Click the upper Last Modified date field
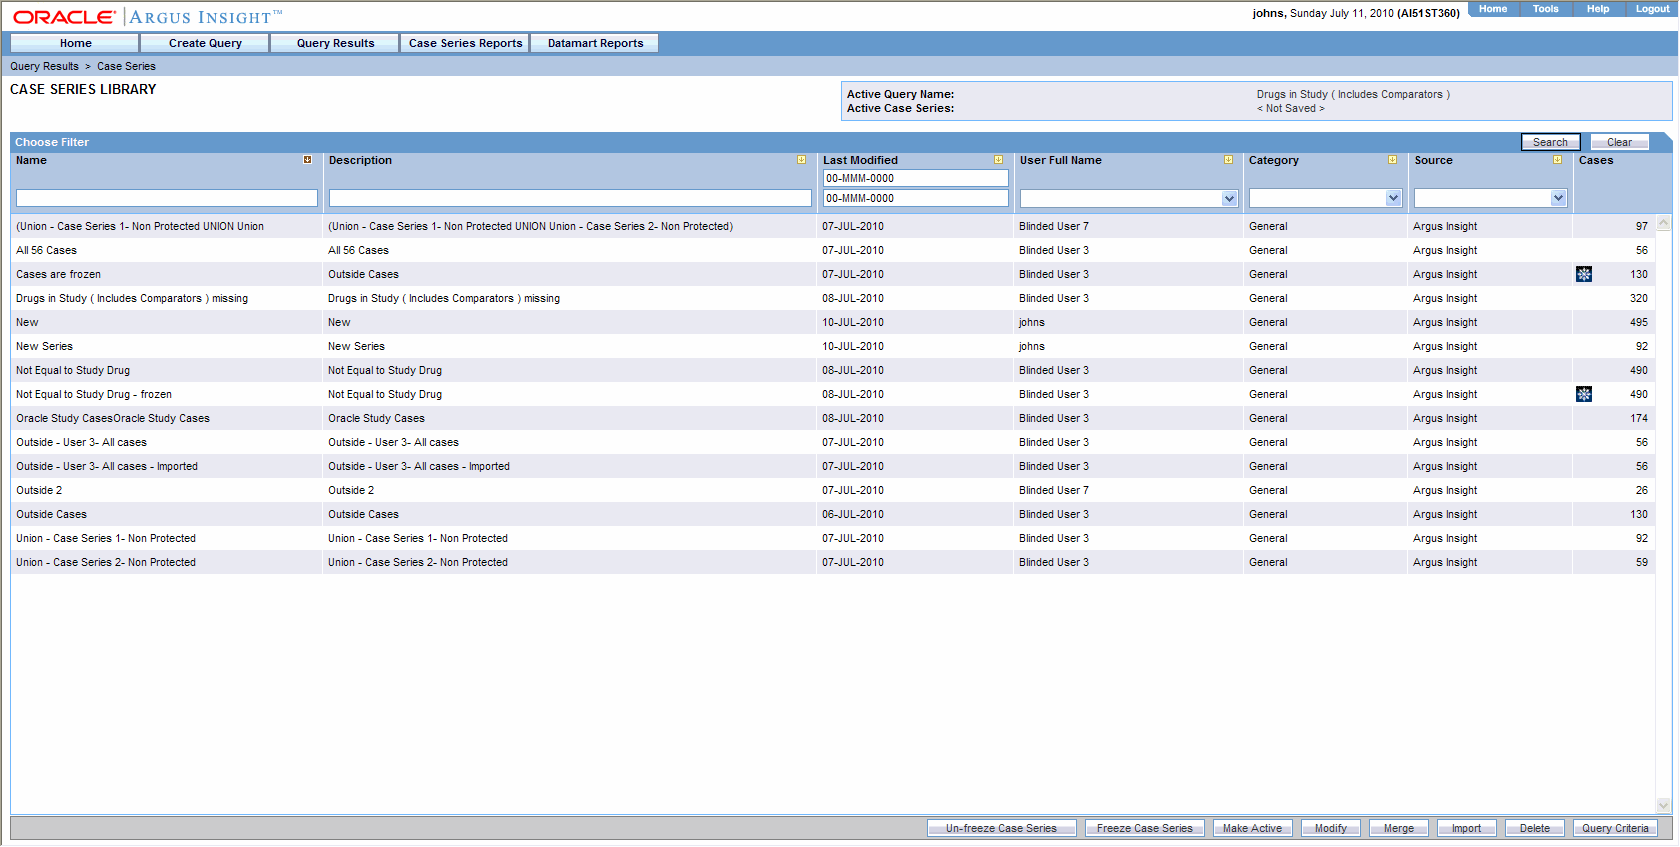 click(916, 178)
